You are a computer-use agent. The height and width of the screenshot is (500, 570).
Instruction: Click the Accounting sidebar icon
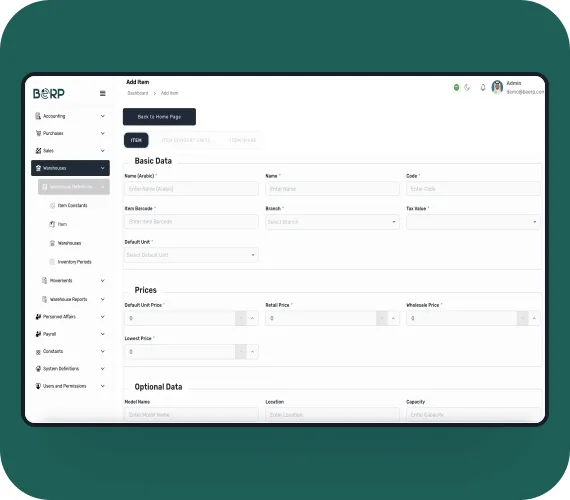[x=38, y=116]
